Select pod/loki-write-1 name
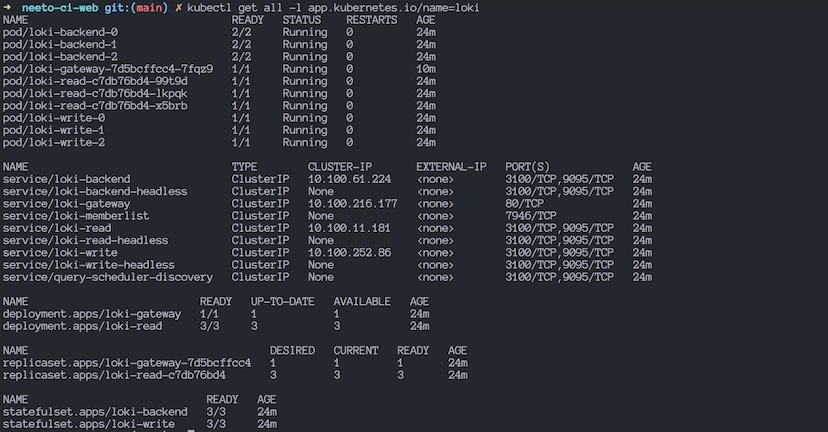 (53, 130)
